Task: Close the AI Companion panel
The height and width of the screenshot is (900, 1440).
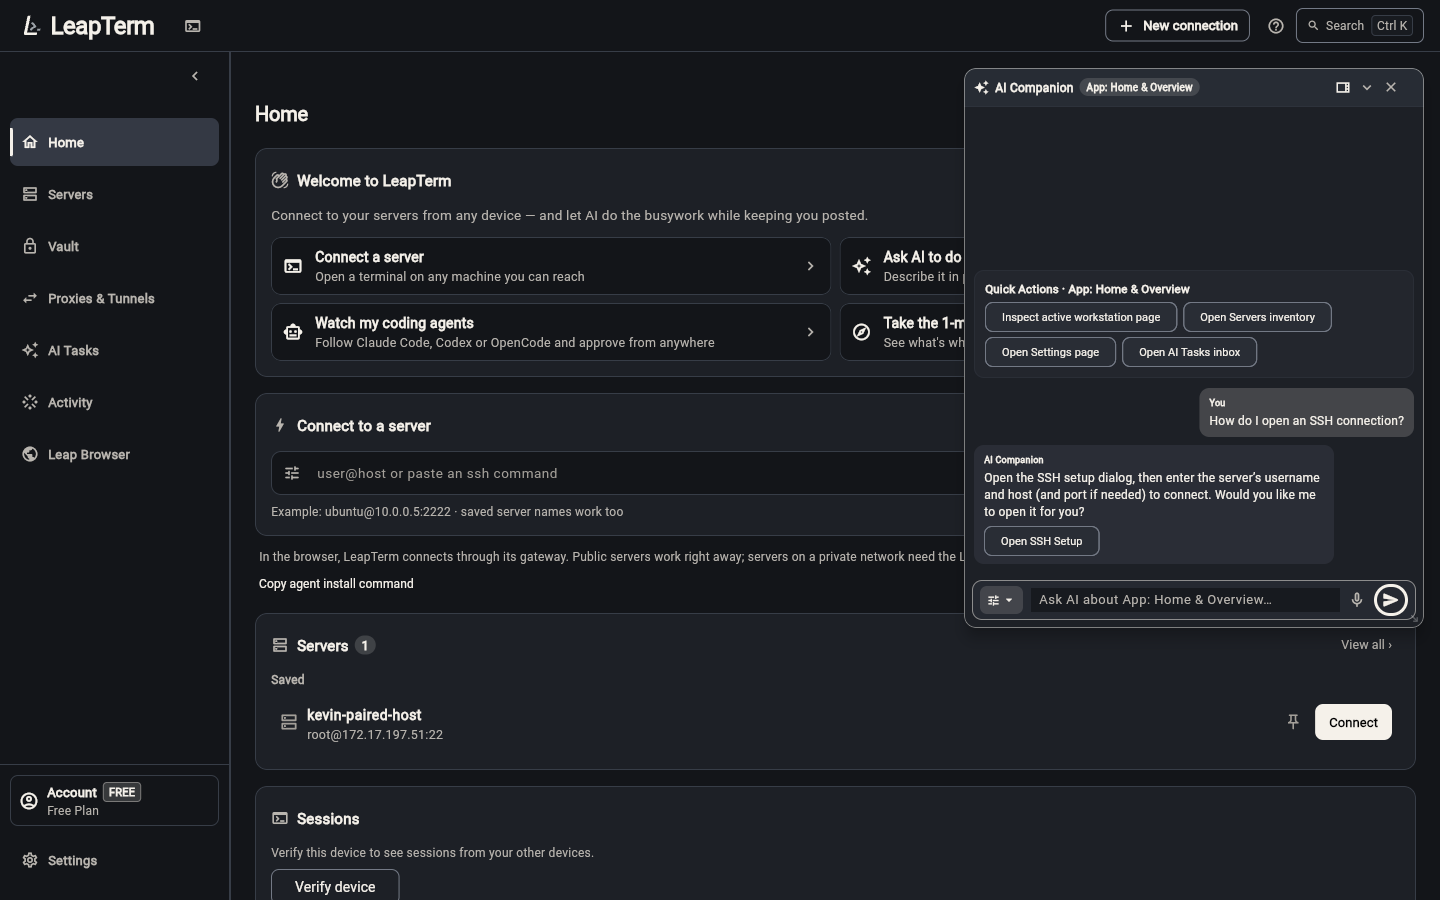Action: point(1391,87)
